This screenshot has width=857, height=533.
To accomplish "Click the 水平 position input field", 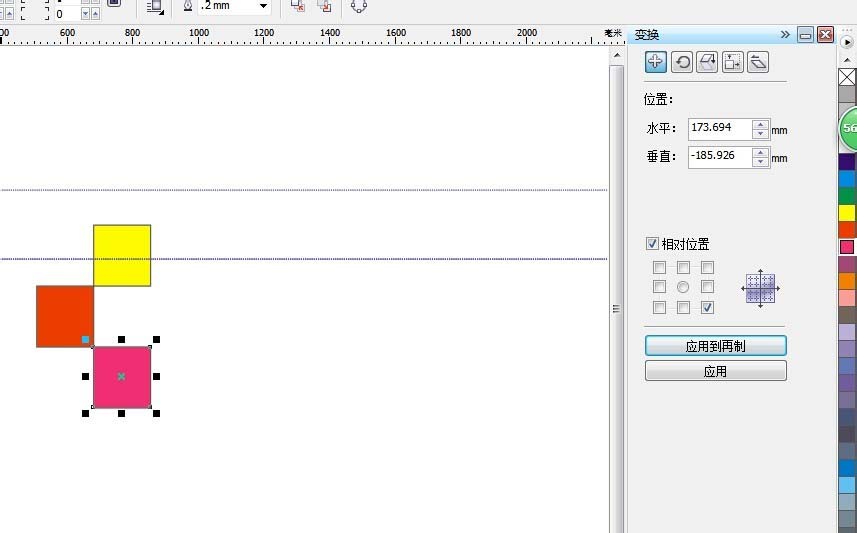I will (x=720, y=129).
